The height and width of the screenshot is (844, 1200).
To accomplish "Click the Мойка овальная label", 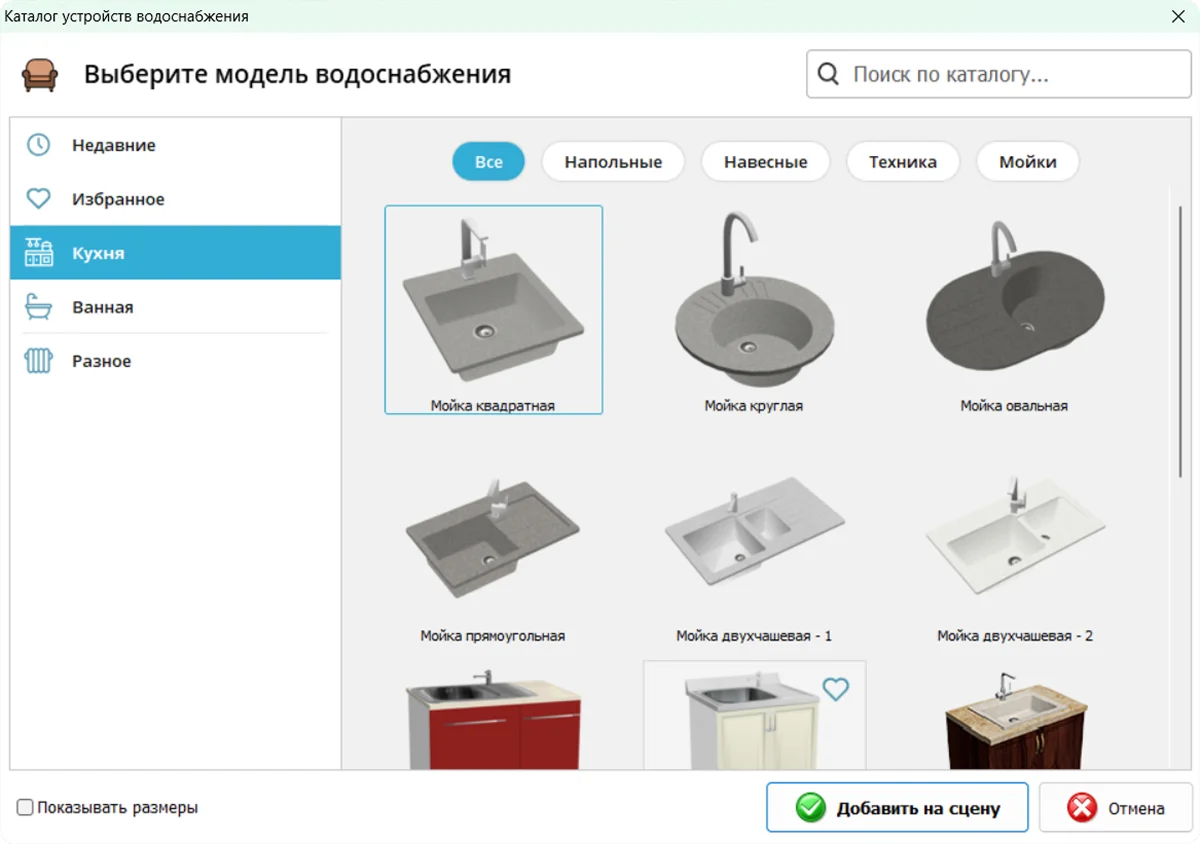I will (1014, 406).
